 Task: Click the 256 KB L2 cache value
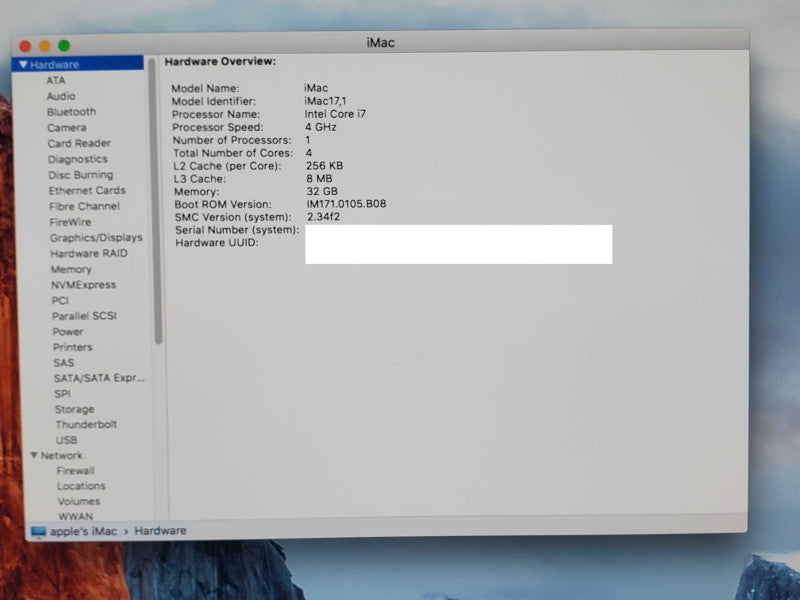tap(324, 166)
